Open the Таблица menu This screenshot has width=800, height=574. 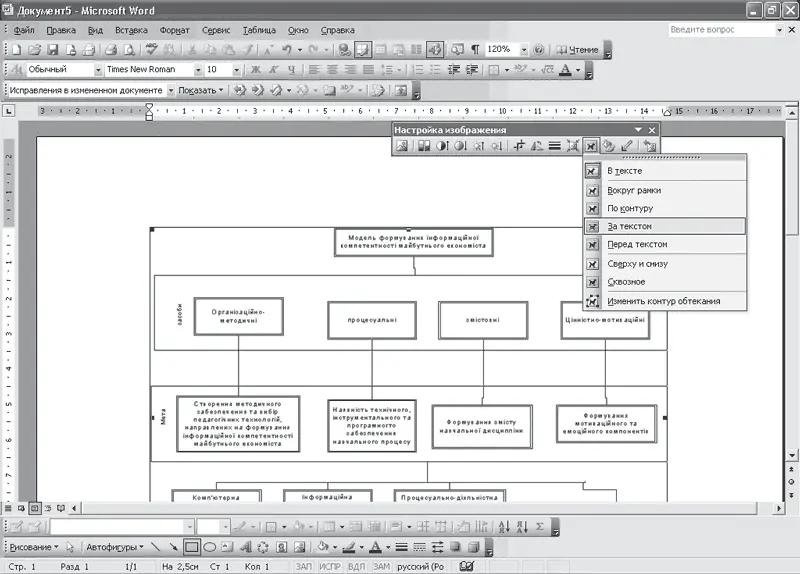tap(259, 30)
